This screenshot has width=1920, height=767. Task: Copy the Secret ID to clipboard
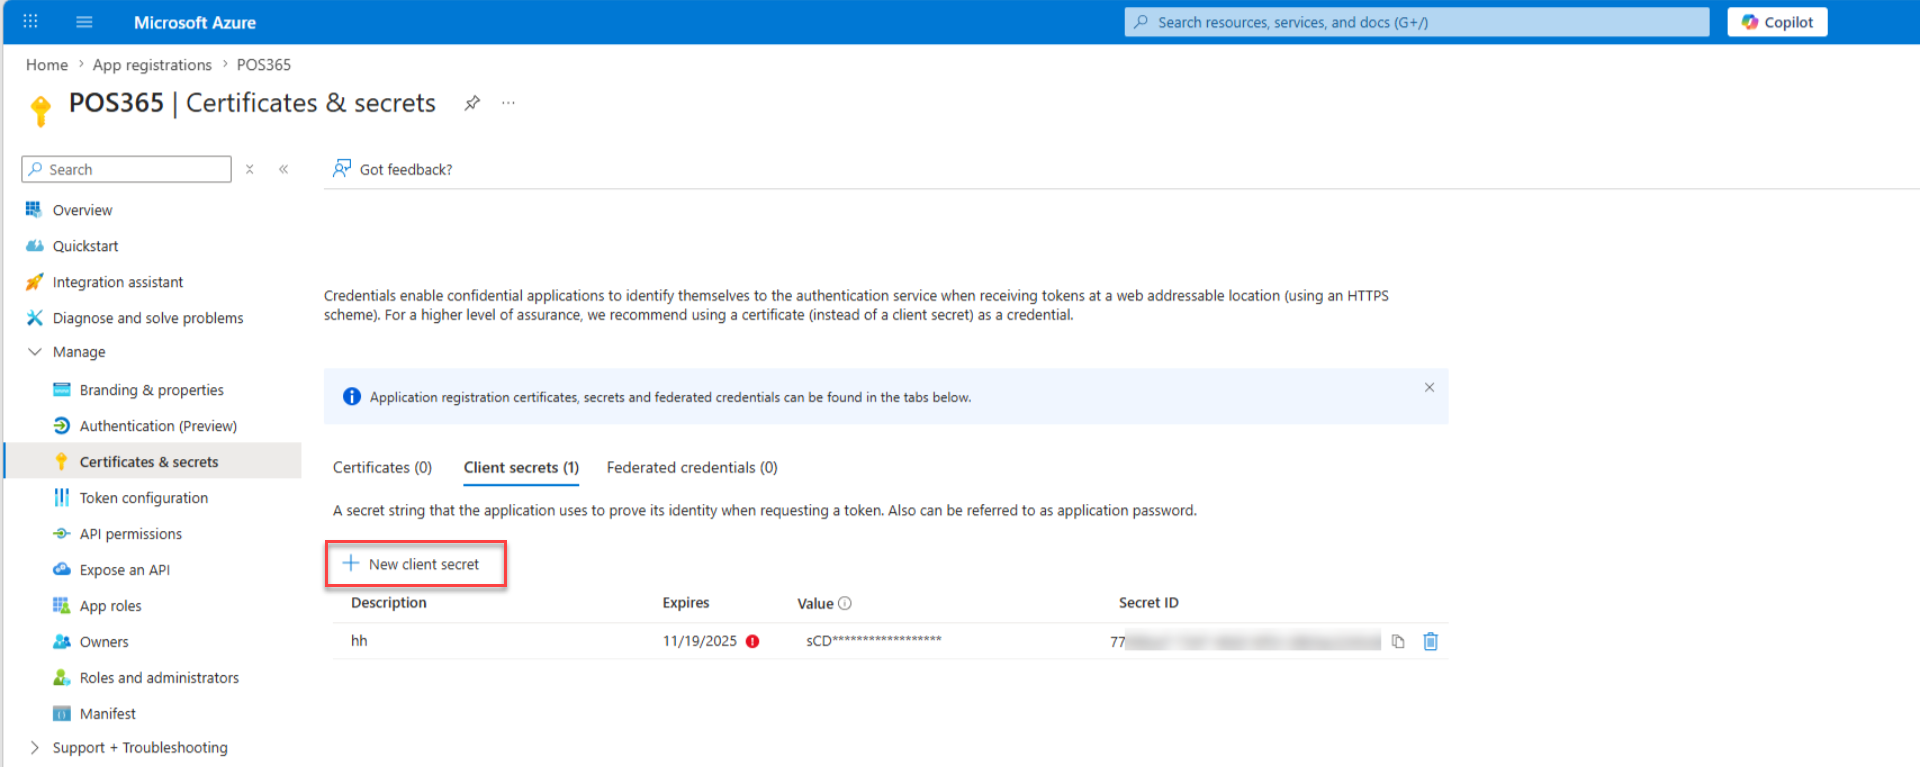click(1398, 642)
